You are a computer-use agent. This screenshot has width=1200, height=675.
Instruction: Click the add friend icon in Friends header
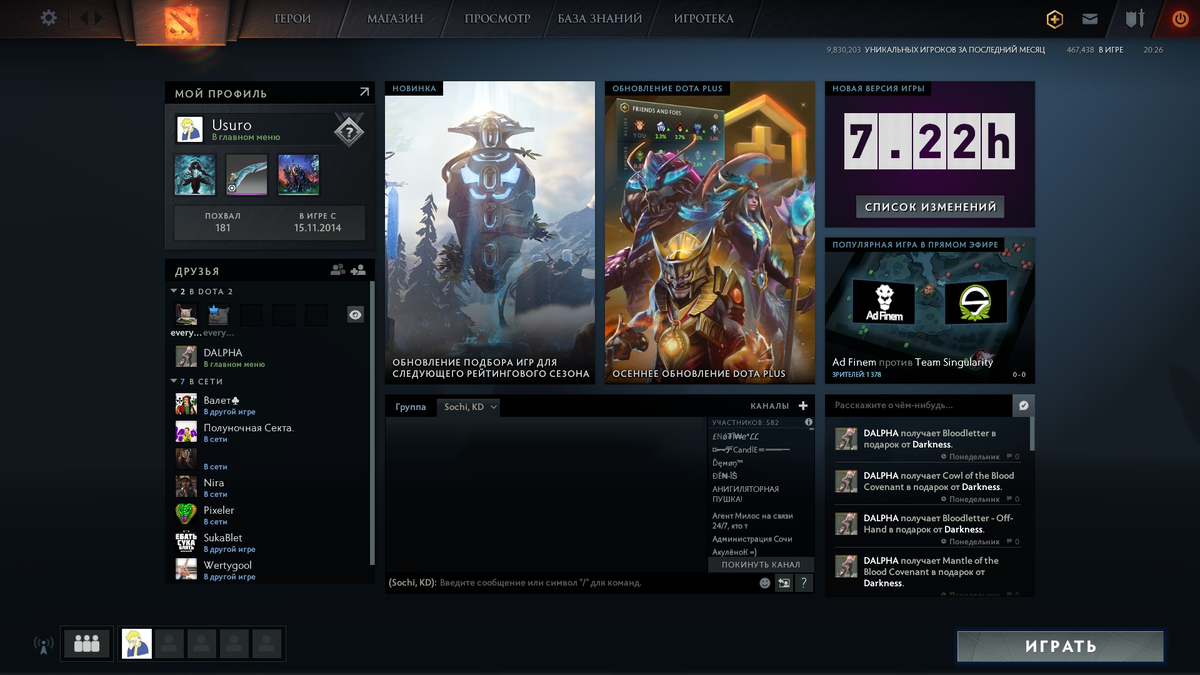[358, 270]
